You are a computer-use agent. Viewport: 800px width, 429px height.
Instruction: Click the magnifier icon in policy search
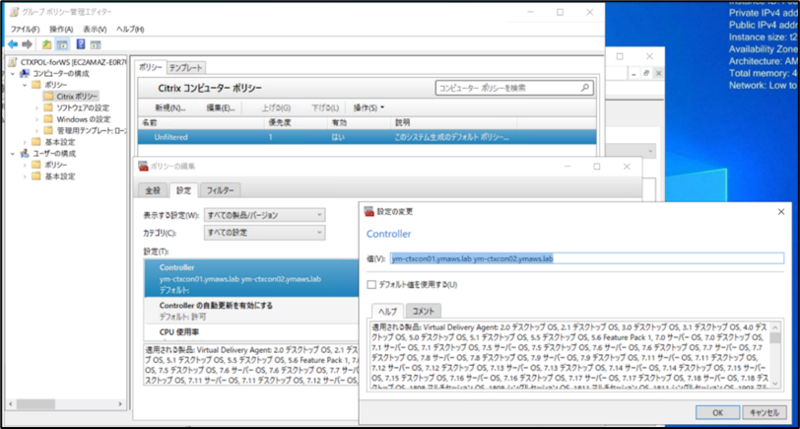[585, 88]
